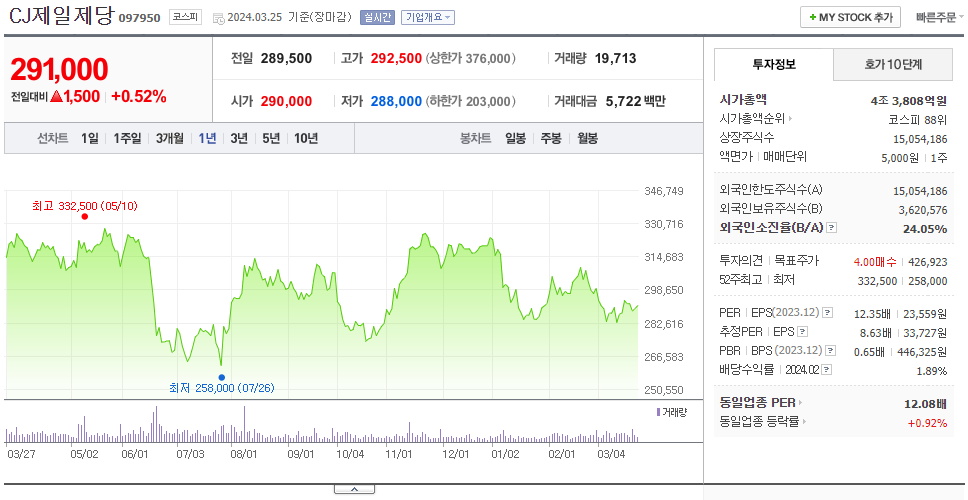Switch to the 호가 10단계 tab
The height and width of the screenshot is (500, 968).
(893, 64)
